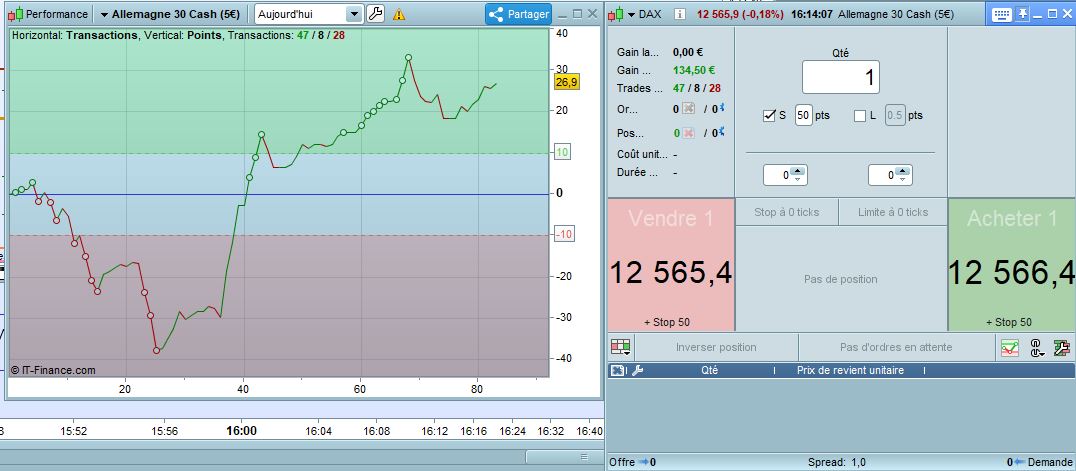
Task: Click the Limite à 0 ticks button
Action: [893, 212]
